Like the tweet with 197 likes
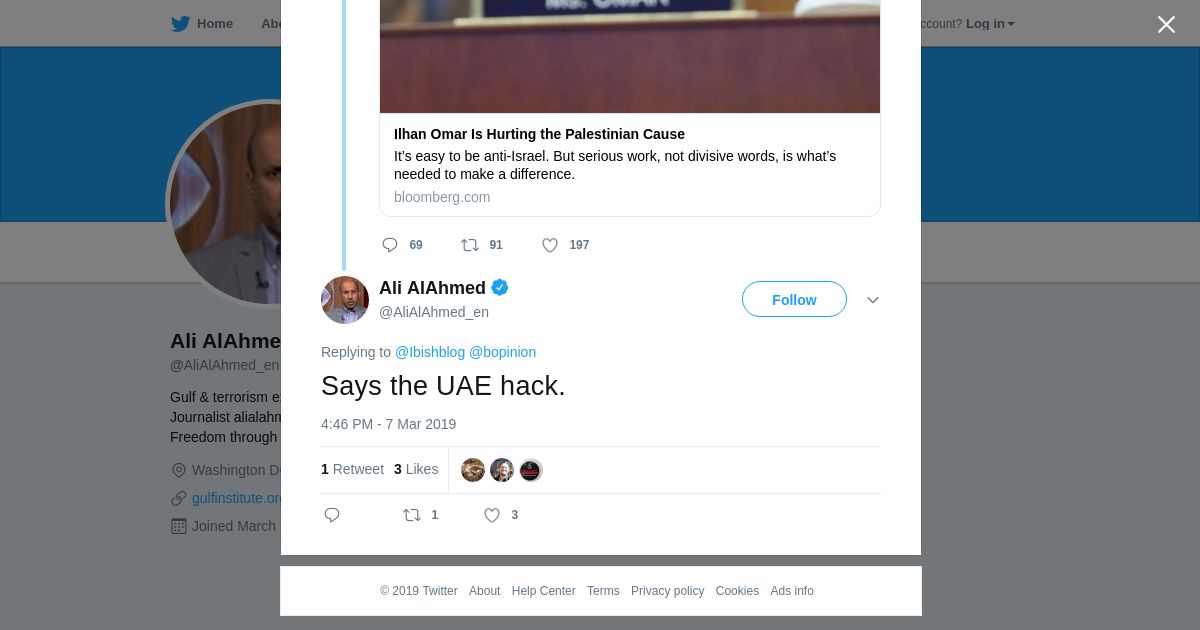 click(550, 245)
